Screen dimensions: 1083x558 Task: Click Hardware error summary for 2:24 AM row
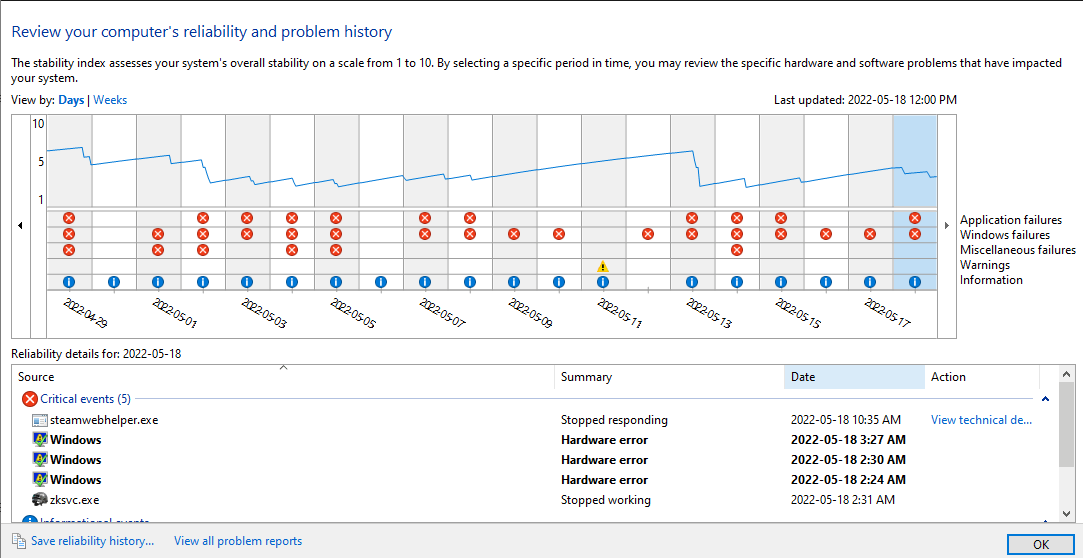[604, 480]
